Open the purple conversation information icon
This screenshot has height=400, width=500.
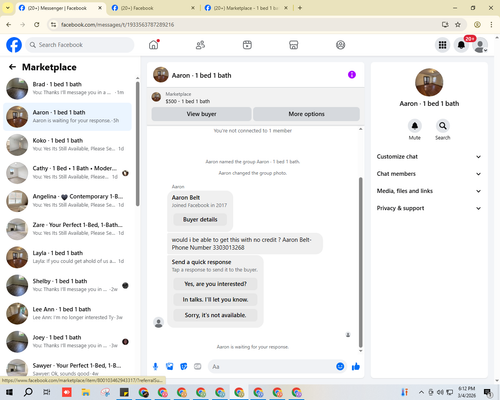click(352, 75)
